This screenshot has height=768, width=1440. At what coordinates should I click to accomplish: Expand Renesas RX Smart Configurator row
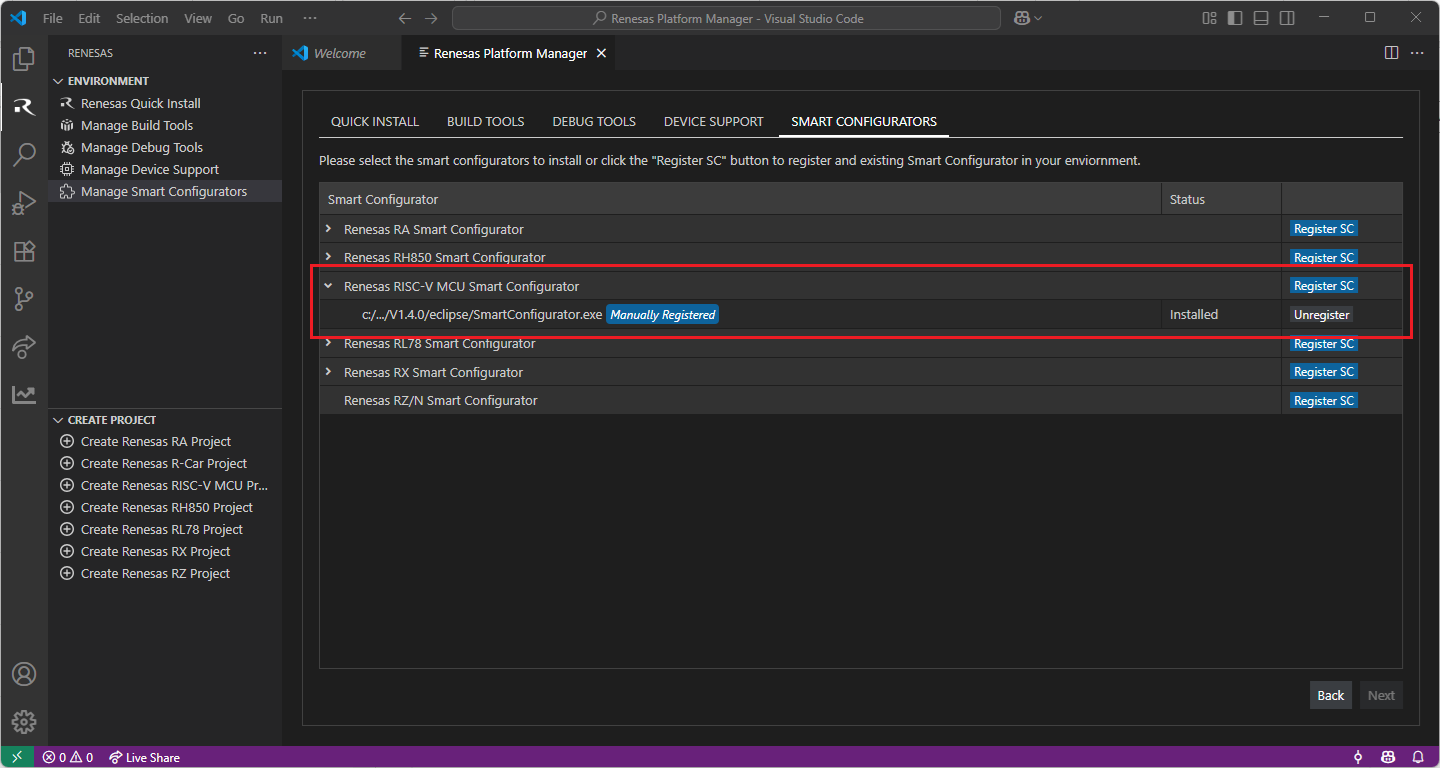pos(328,372)
